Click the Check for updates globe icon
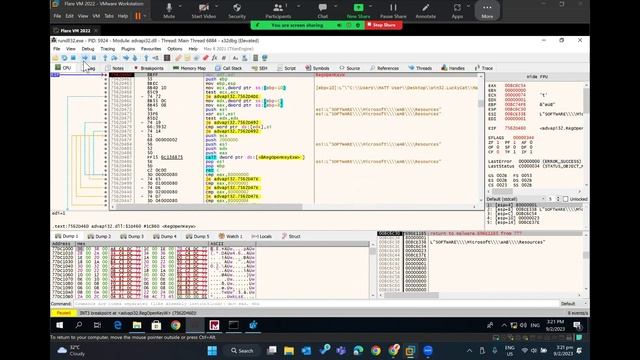The width and height of the screenshot is (640, 360). (264, 58)
